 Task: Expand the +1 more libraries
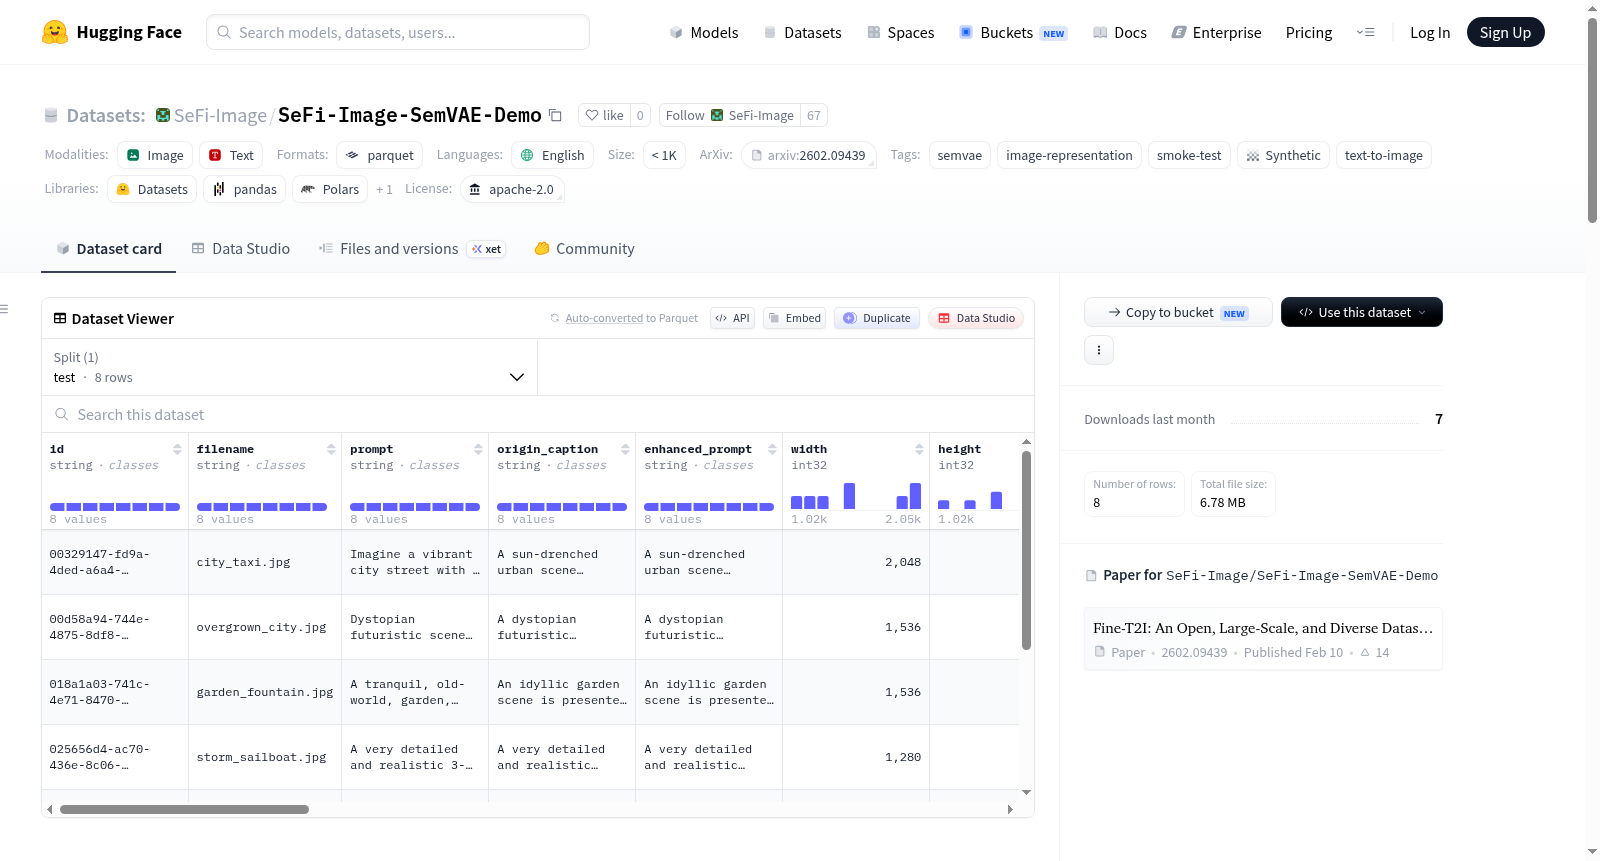(384, 189)
